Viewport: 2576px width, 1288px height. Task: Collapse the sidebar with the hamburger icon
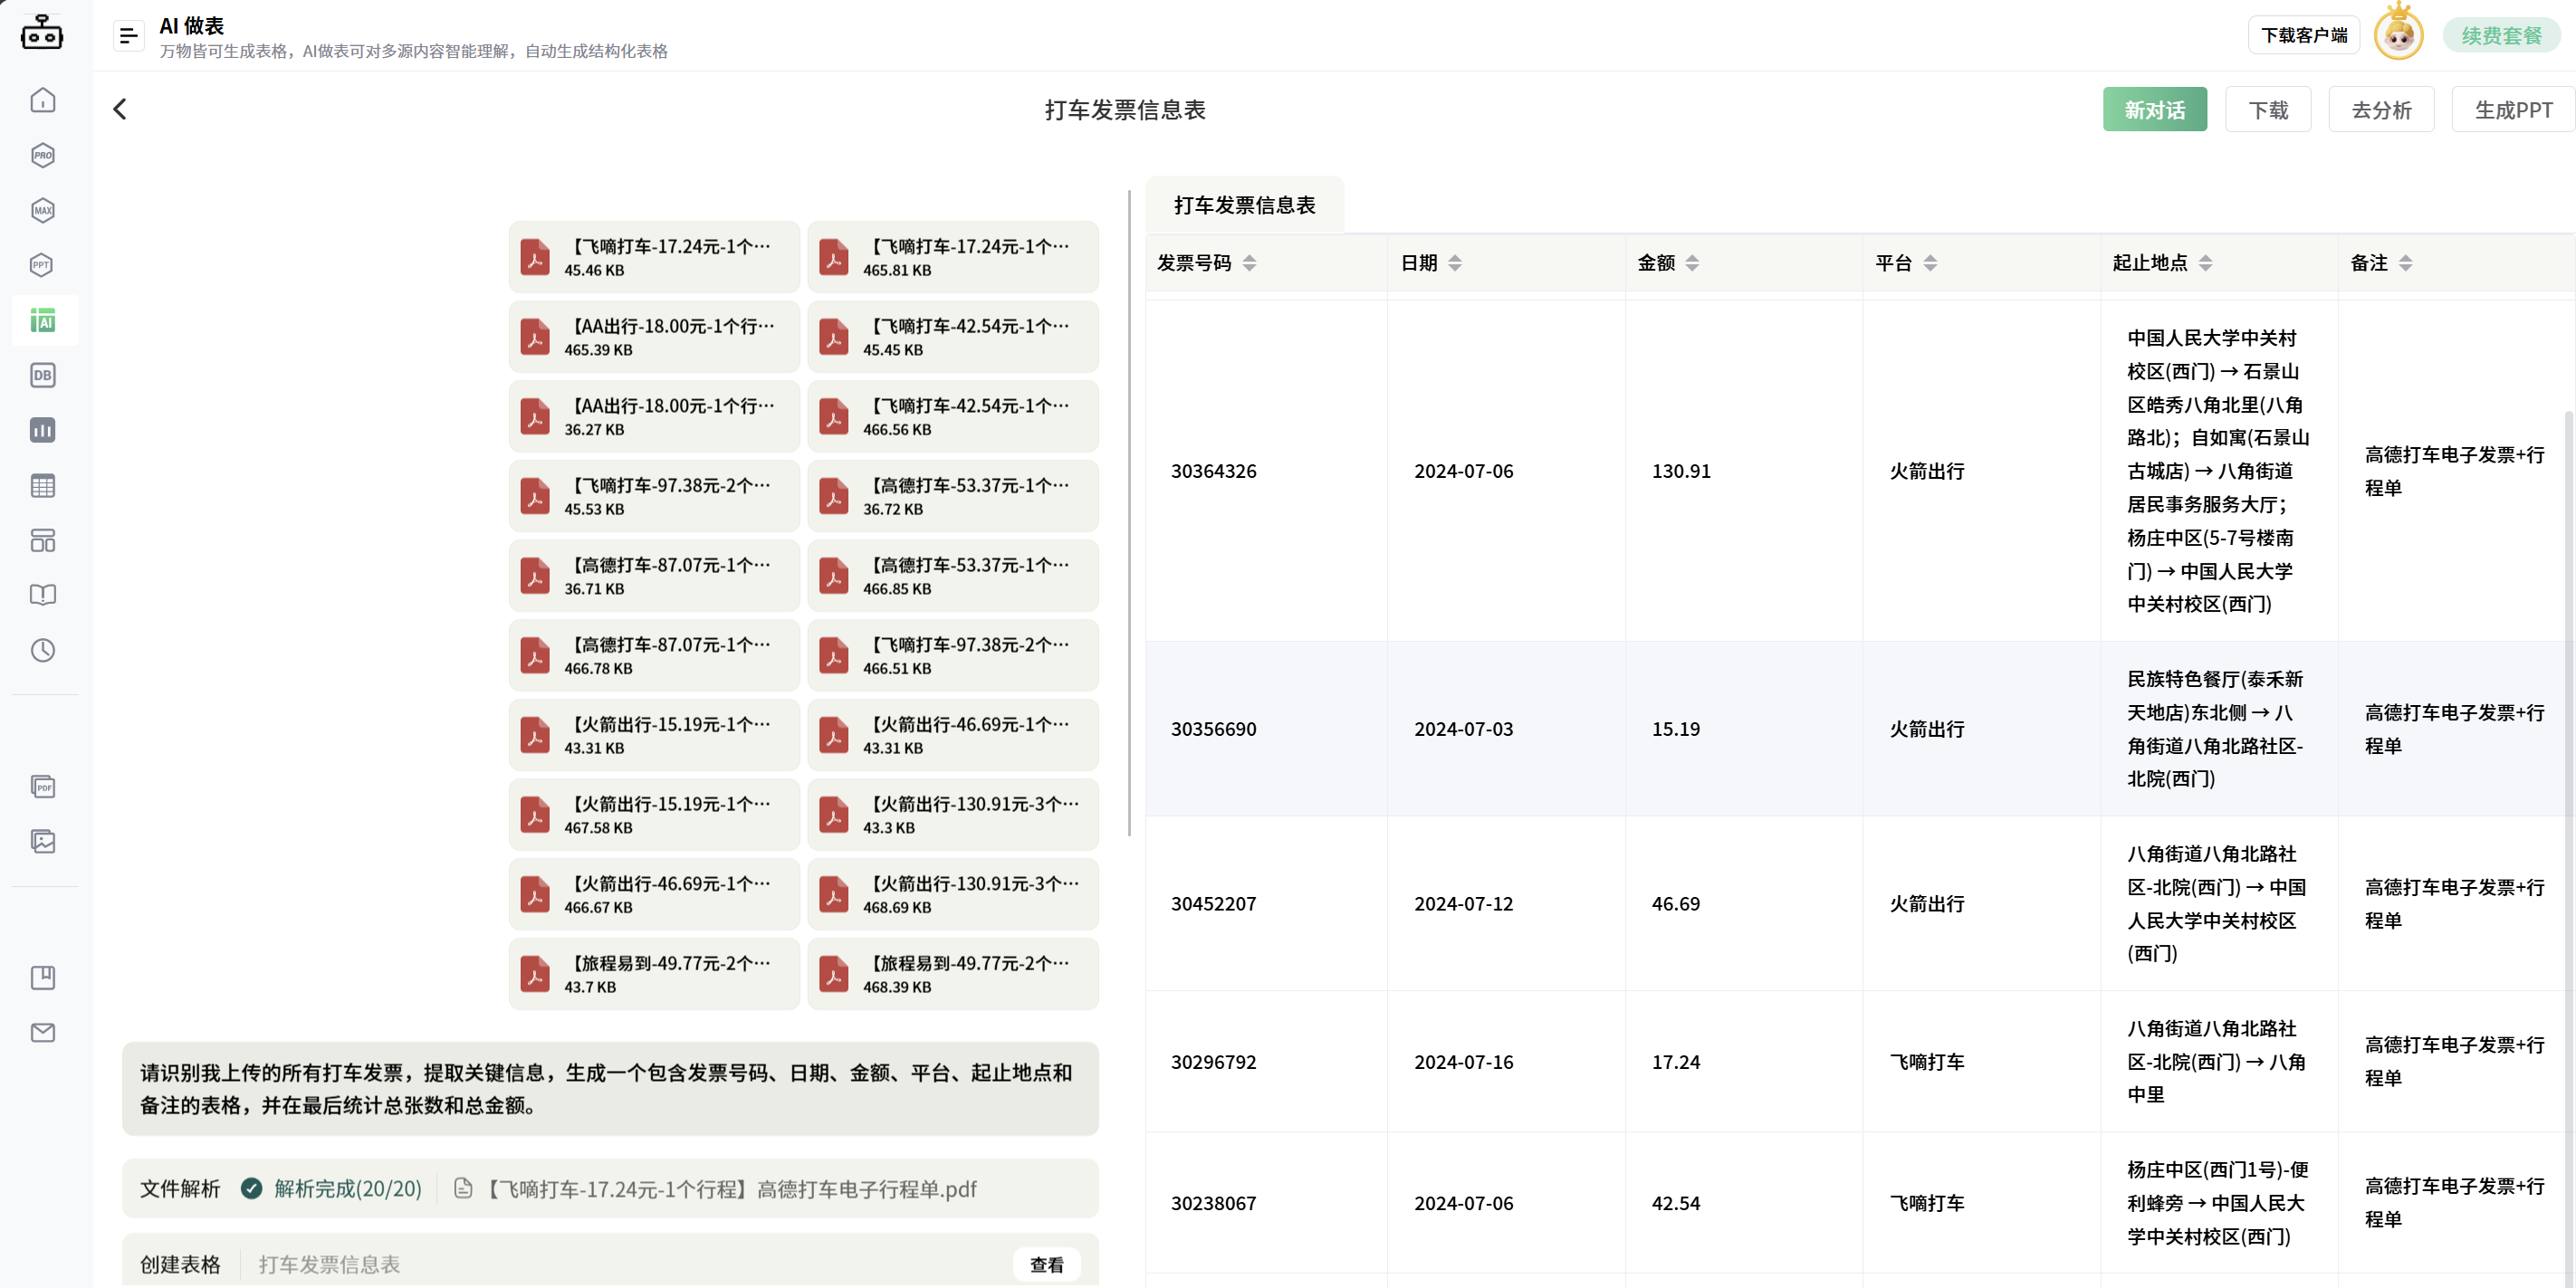(x=129, y=34)
